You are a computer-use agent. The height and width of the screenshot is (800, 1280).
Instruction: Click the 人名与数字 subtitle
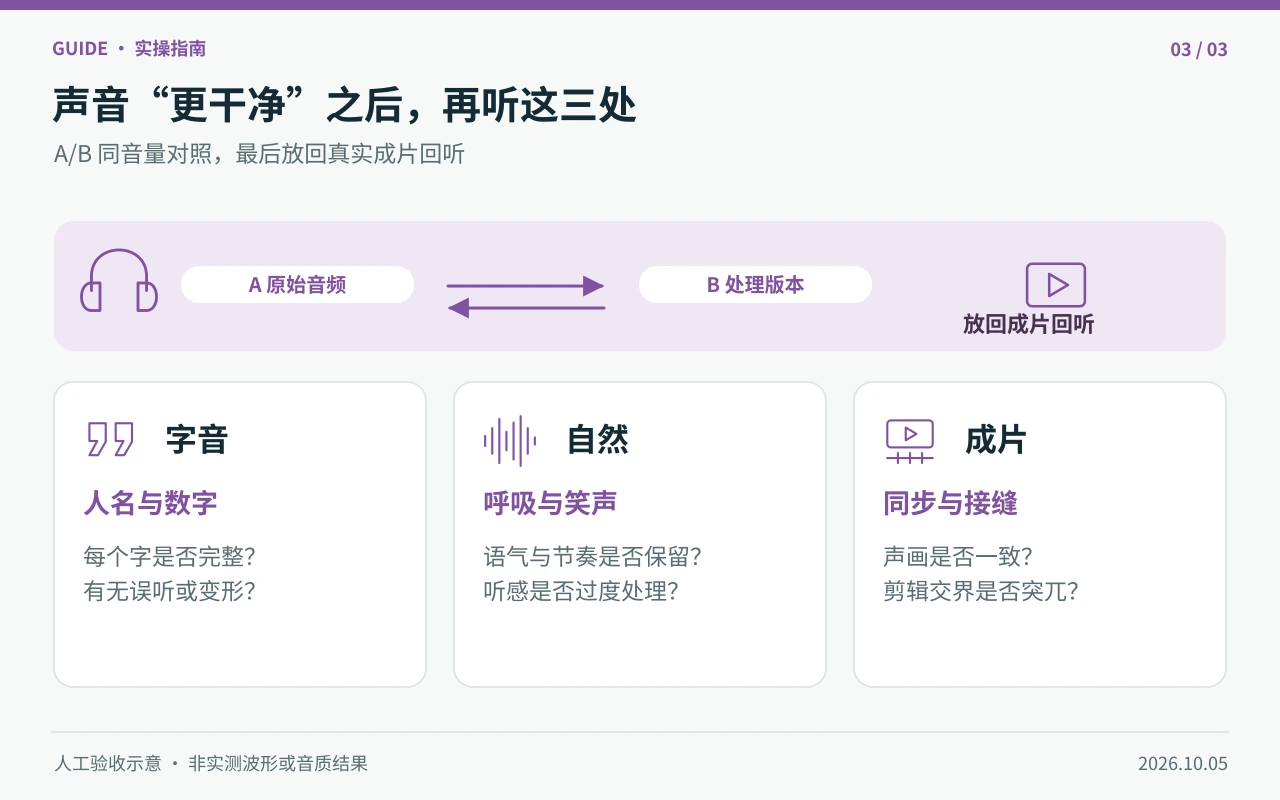coord(151,503)
